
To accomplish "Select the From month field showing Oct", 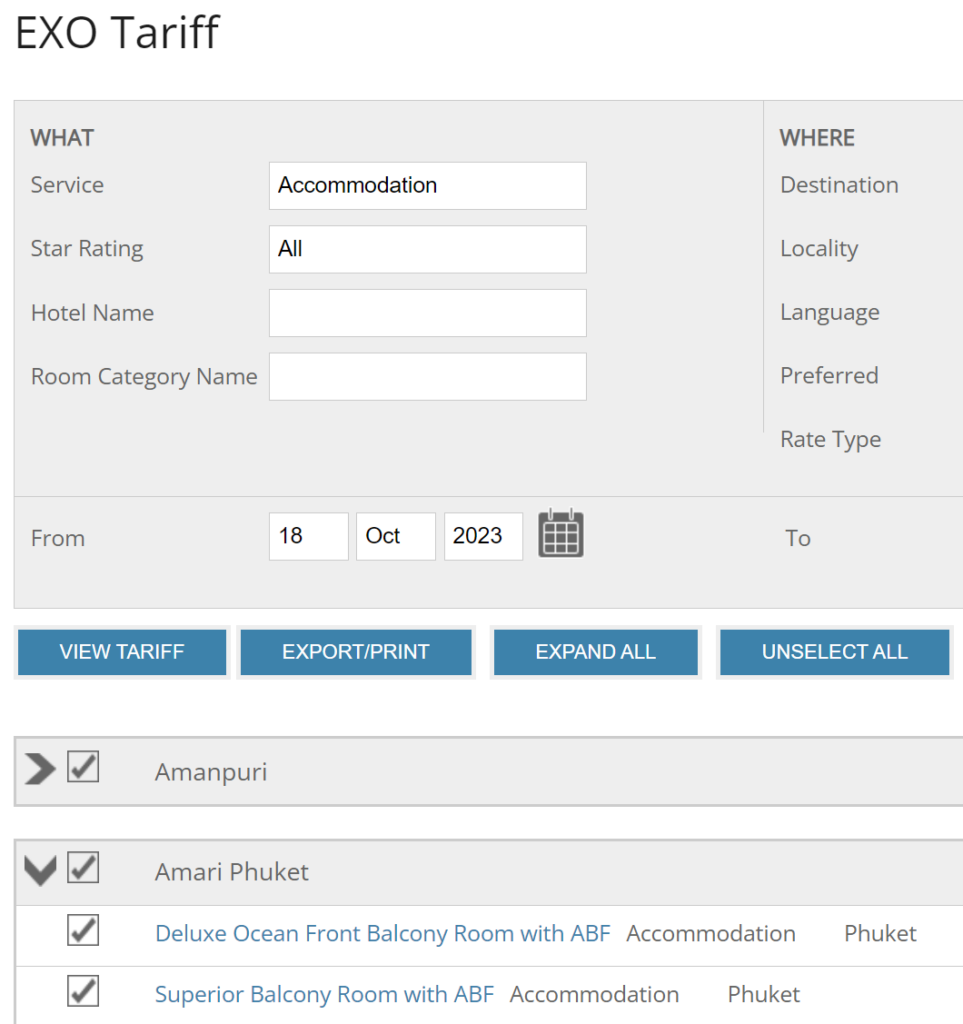I will (x=395, y=536).
